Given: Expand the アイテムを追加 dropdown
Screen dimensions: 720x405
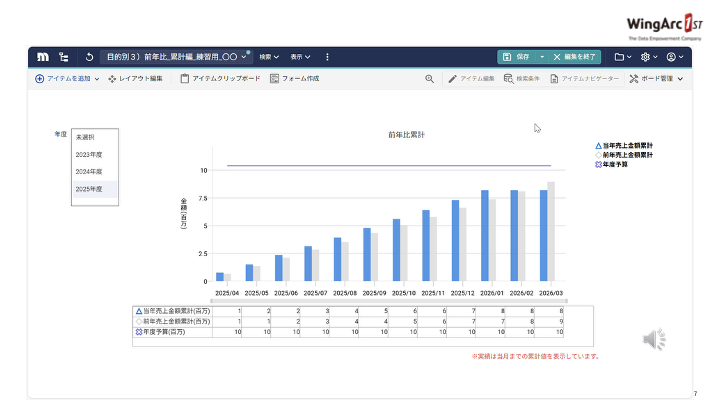Looking at the screenshot, I should click(61, 78).
